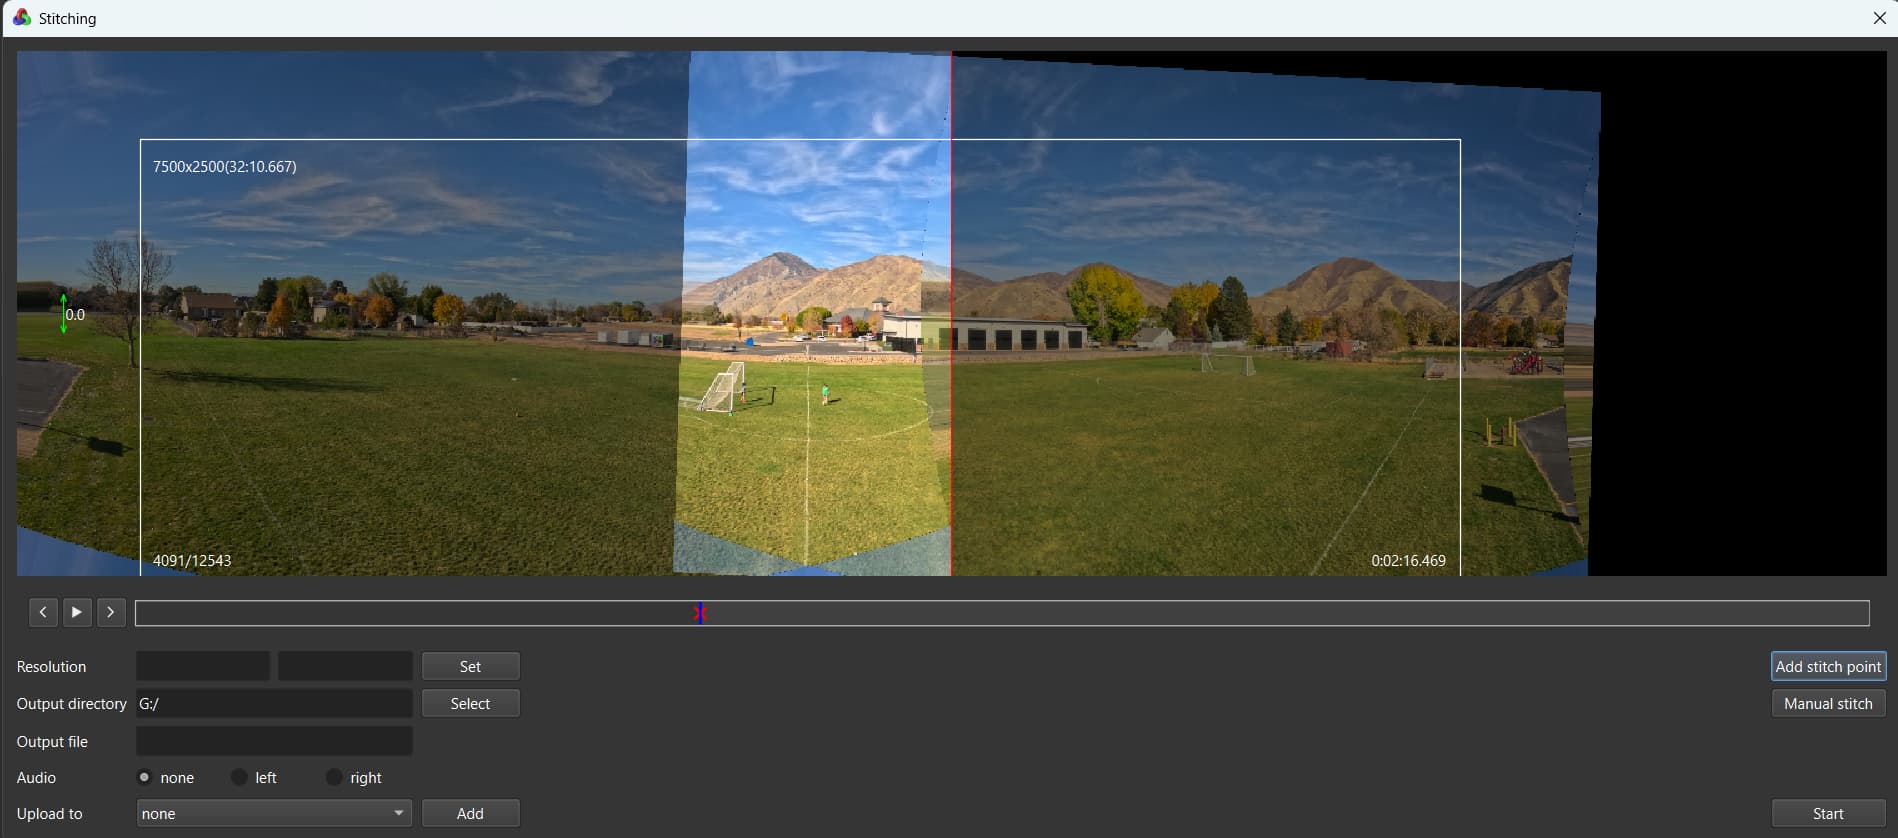The image size is (1898, 838).
Task: Click the previous frame arrow button
Action: click(43, 612)
